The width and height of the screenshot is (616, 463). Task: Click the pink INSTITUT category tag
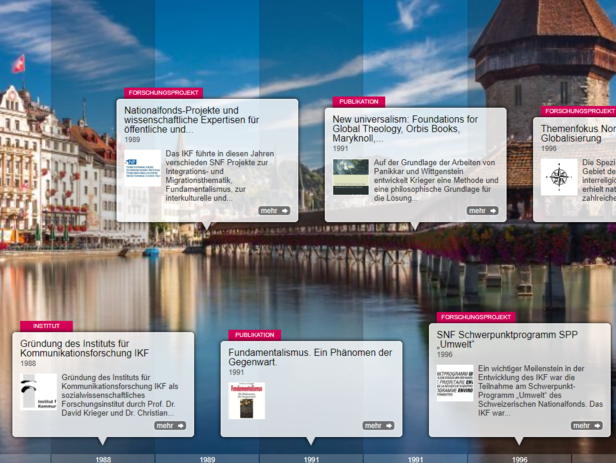click(46, 326)
